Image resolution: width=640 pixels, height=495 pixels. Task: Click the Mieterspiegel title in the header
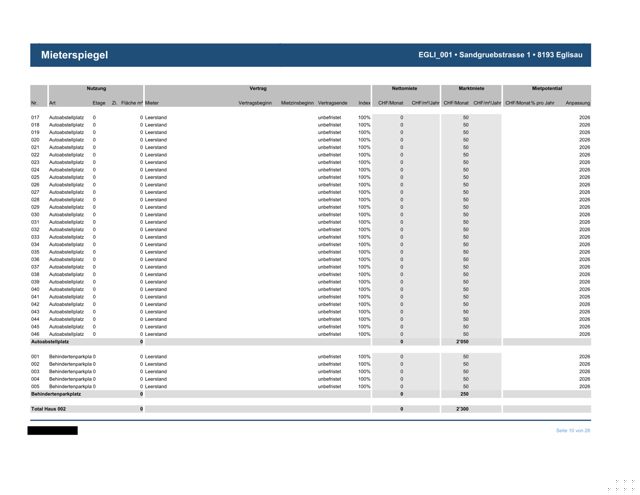pyautogui.click(x=74, y=55)
